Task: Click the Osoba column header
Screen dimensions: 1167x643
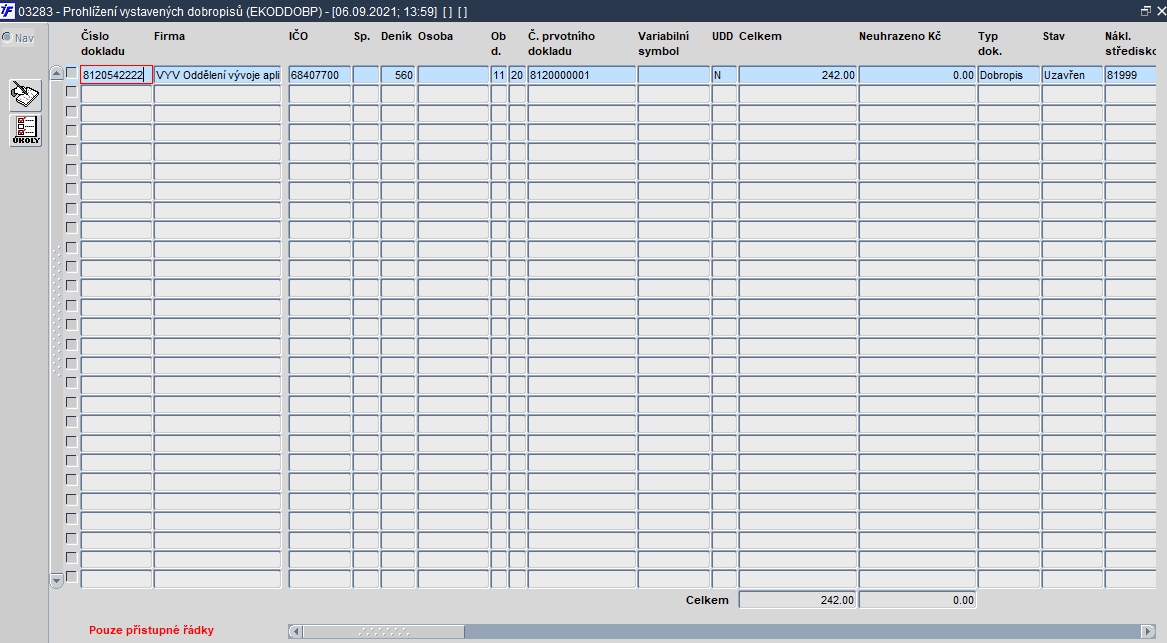Action: pos(435,36)
